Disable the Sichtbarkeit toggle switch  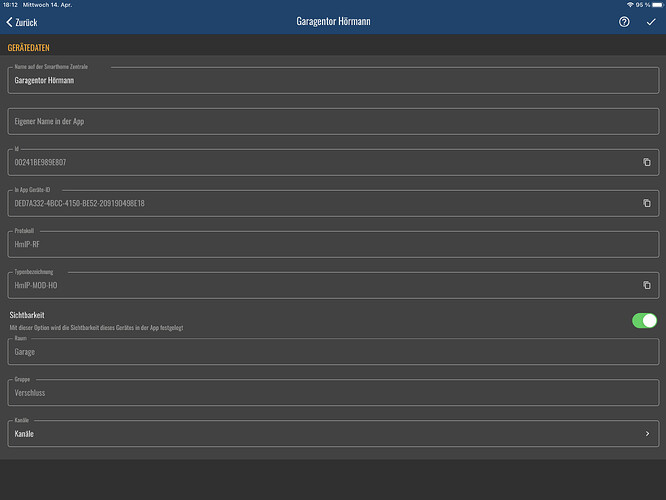(x=644, y=320)
